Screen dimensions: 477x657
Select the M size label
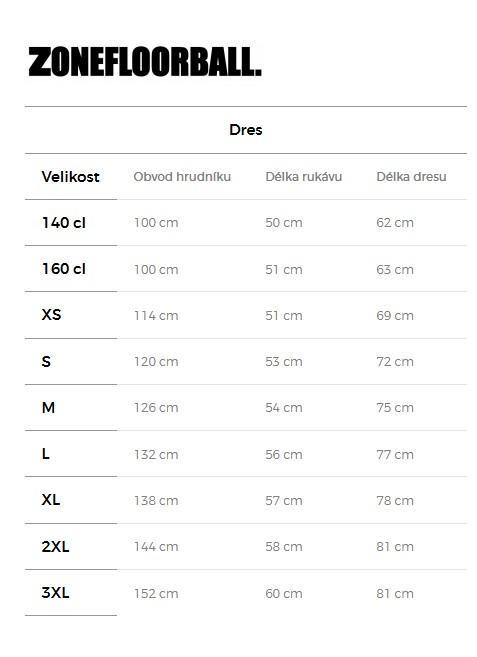click(48, 407)
